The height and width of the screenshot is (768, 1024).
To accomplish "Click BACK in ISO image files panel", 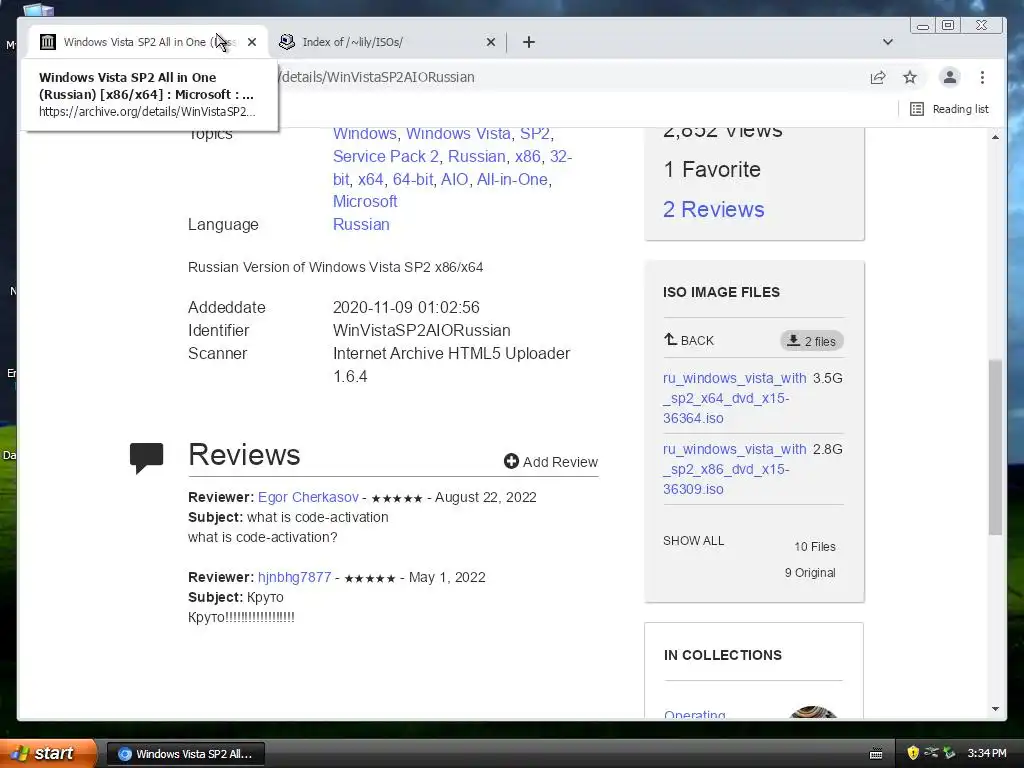I will tap(689, 340).
